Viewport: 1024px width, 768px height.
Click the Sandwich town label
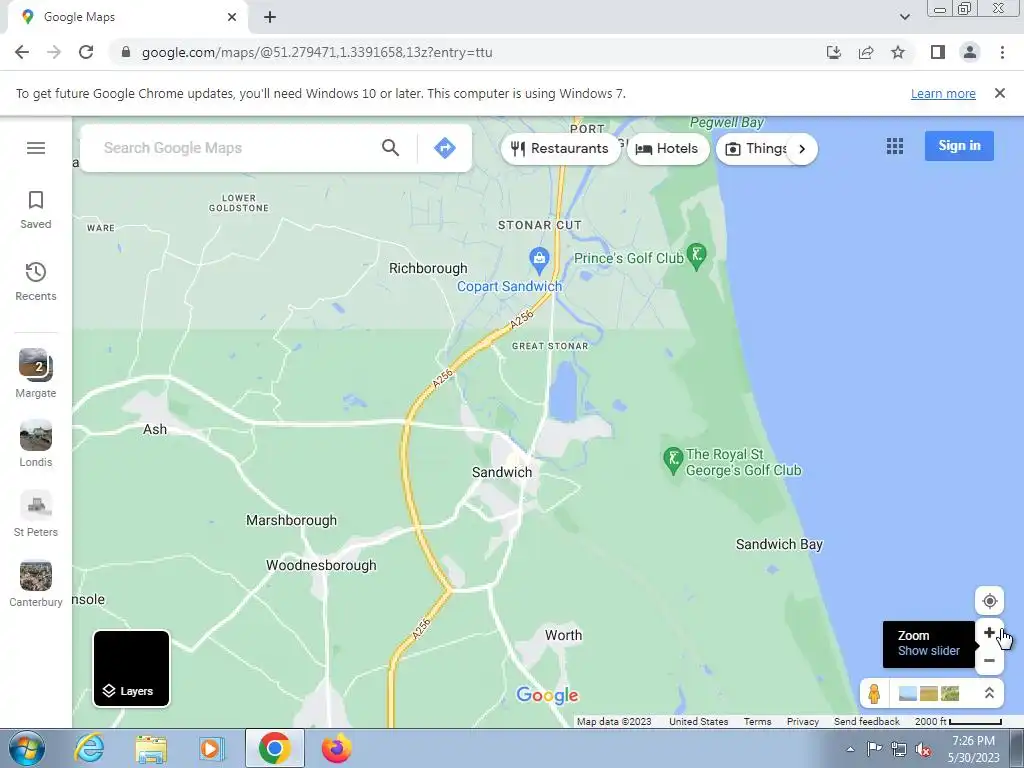pyautogui.click(x=502, y=472)
